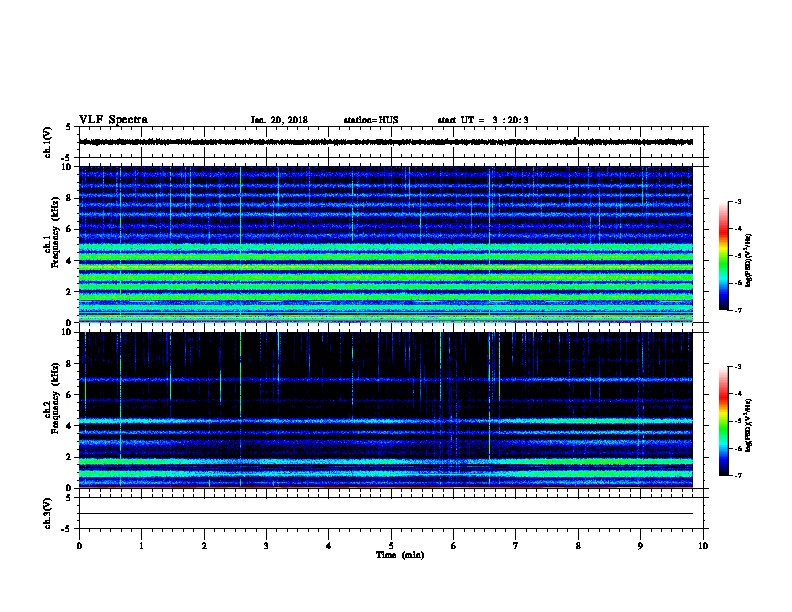Screen dimensions: 792x612
Task: Click the "-7" value below ch.2 colorbar
Action: click(x=738, y=476)
